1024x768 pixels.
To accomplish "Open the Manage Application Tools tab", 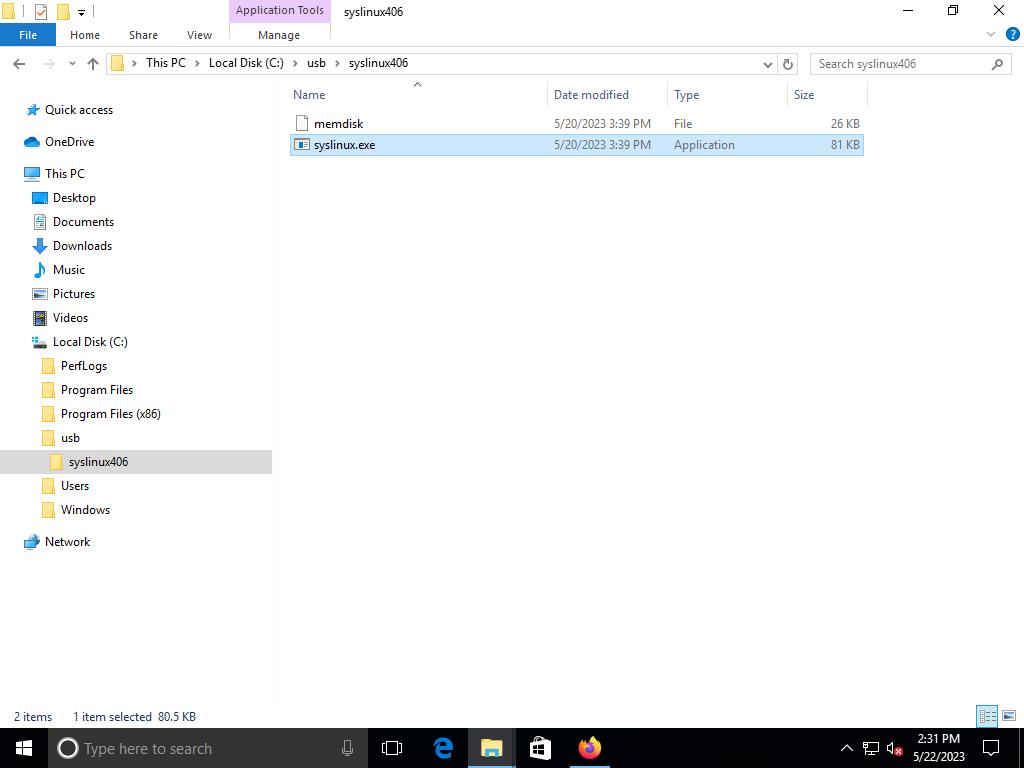I will tap(278, 35).
